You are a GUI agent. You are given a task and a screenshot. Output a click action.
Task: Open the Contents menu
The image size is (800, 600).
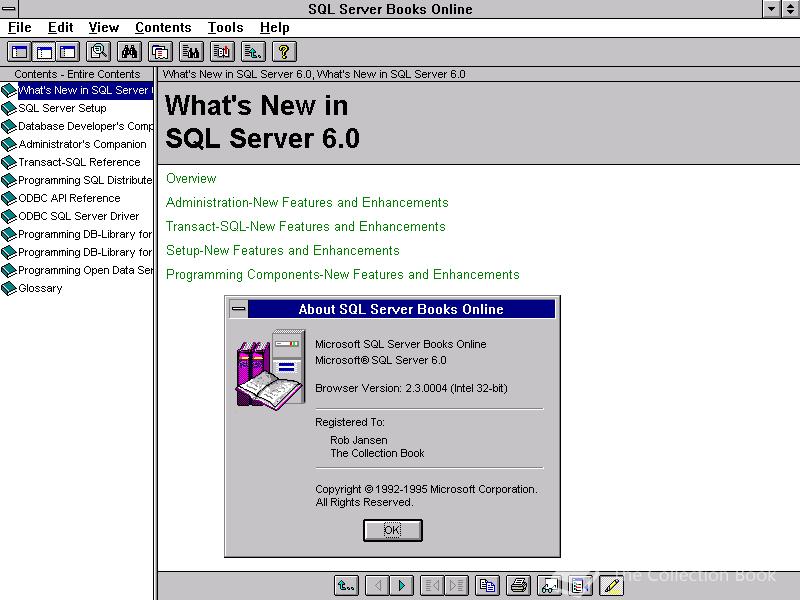(x=163, y=28)
